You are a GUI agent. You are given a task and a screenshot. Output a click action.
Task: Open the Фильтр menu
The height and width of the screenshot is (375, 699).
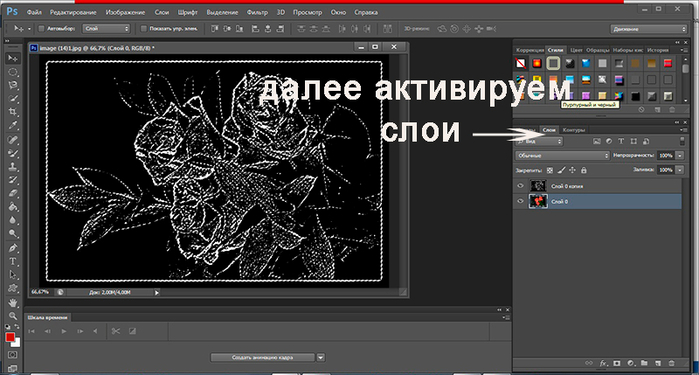(257, 12)
